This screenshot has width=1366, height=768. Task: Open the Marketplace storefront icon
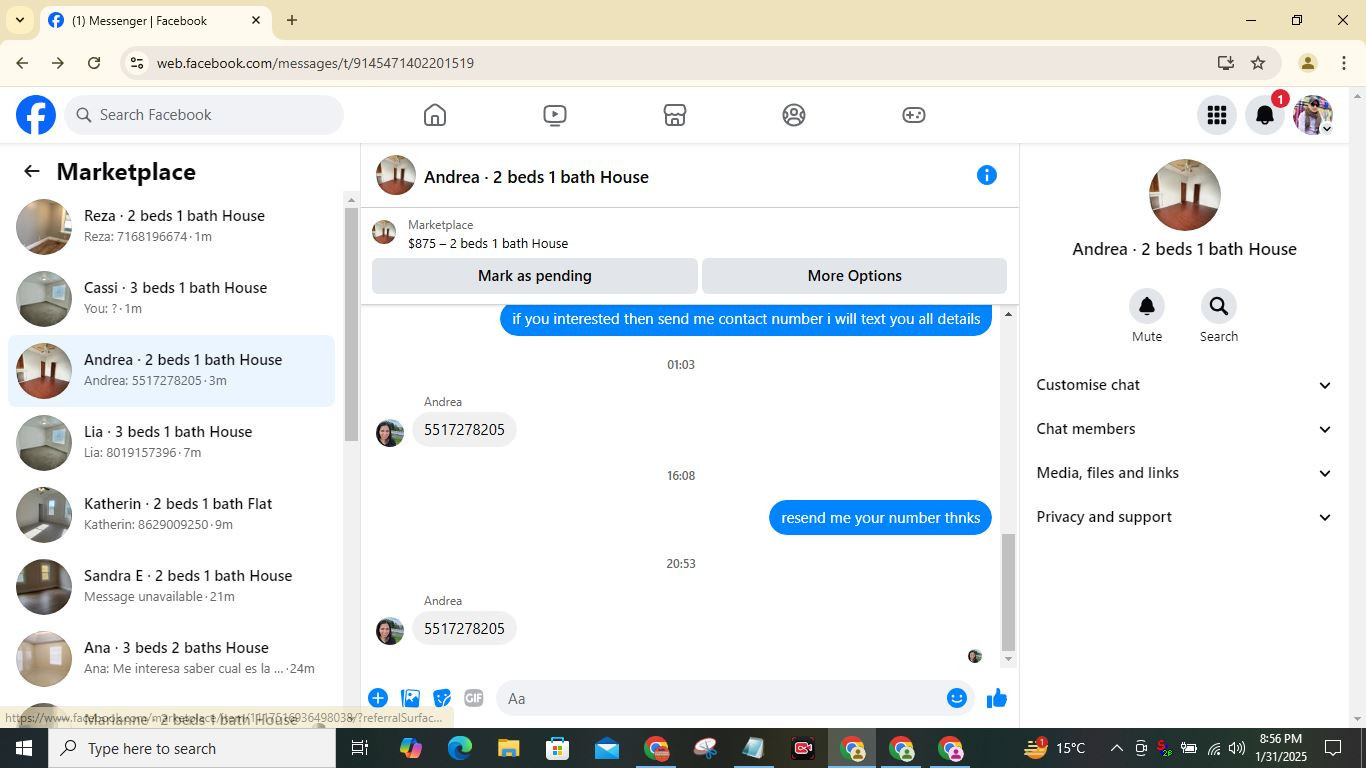675,115
